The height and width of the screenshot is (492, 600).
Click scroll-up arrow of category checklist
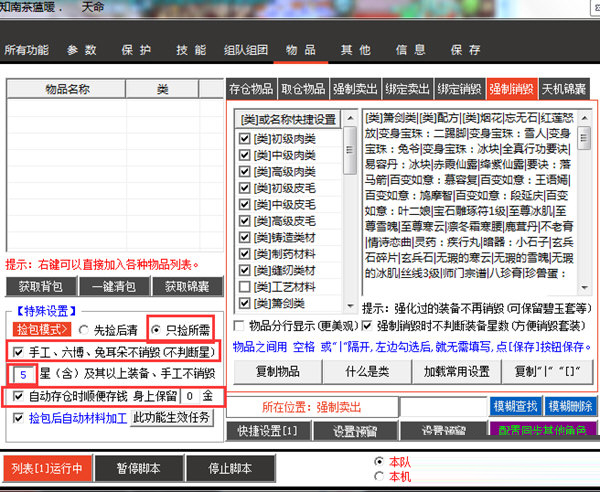coord(350,118)
